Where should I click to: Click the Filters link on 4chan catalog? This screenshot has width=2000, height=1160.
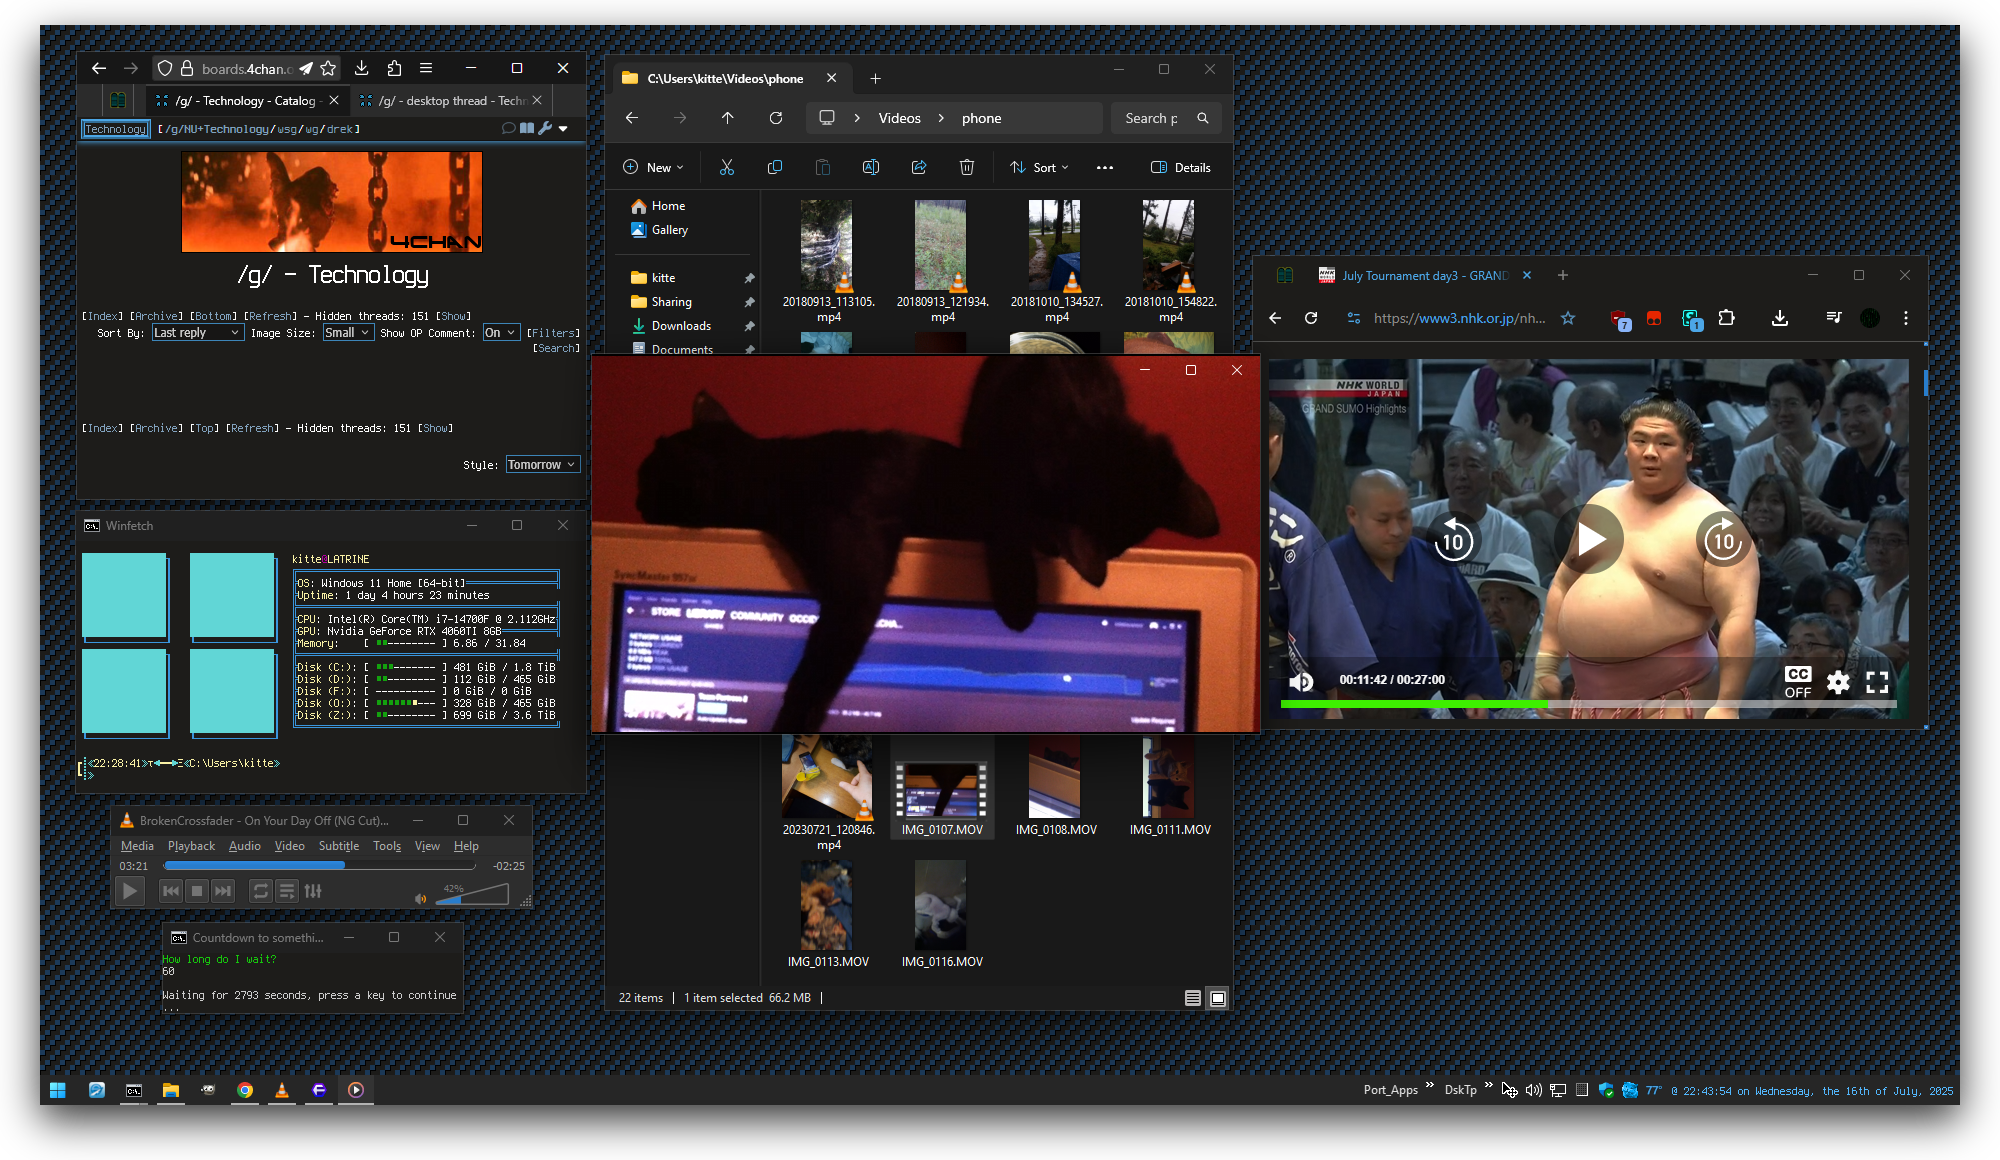[554, 333]
